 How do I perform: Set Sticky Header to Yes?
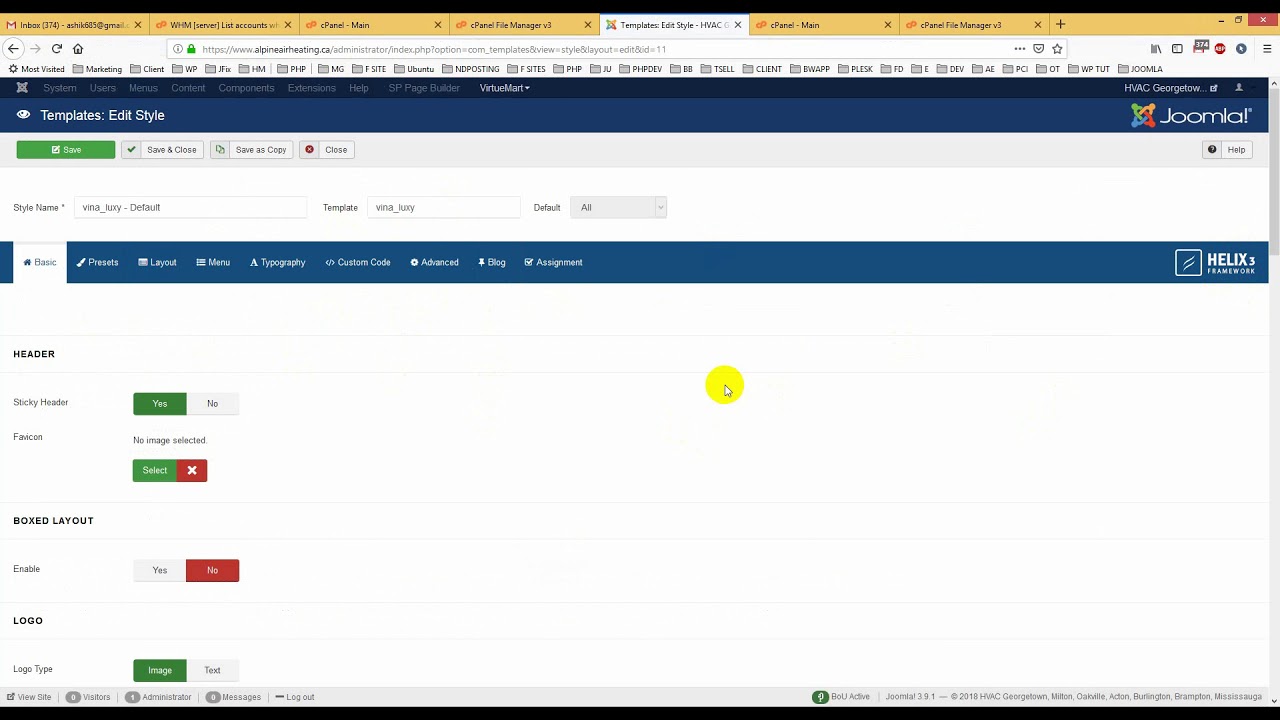pos(160,403)
